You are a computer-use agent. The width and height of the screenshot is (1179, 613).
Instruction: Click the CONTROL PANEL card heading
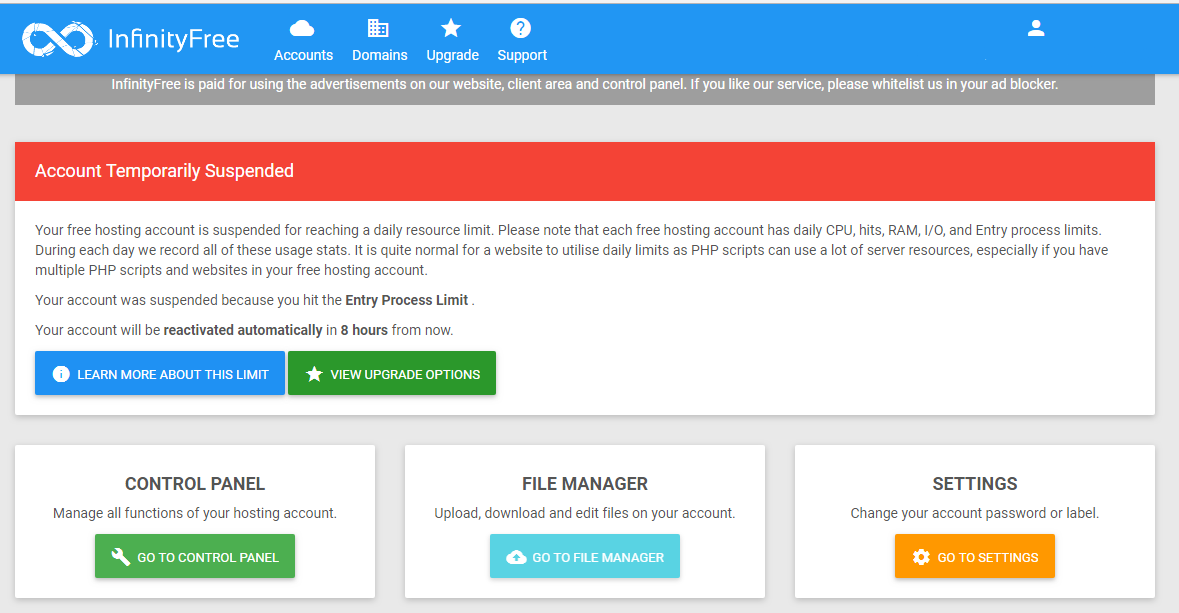(195, 484)
